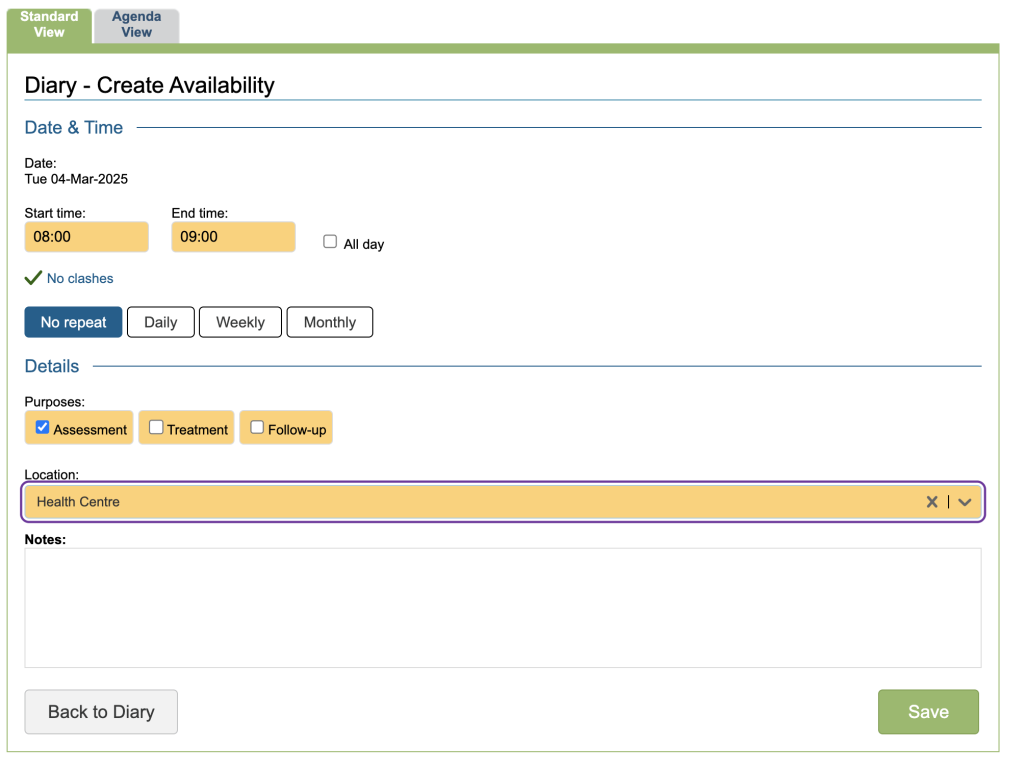Choose Daily repeat option
Viewport: 1024px width, 768px height.
click(160, 322)
